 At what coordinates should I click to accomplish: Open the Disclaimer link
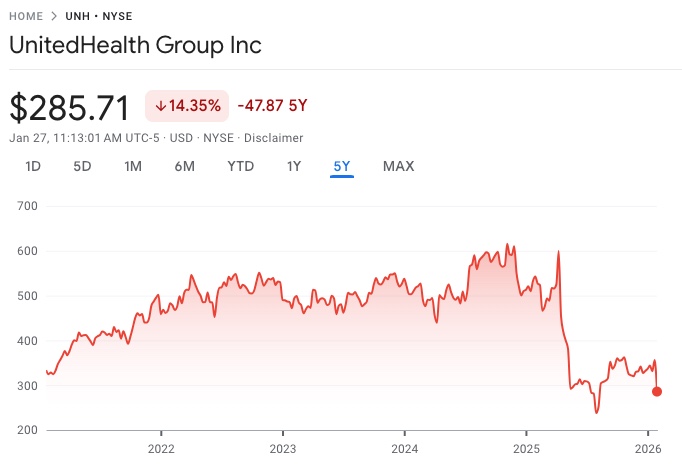(x=274, y=138)
